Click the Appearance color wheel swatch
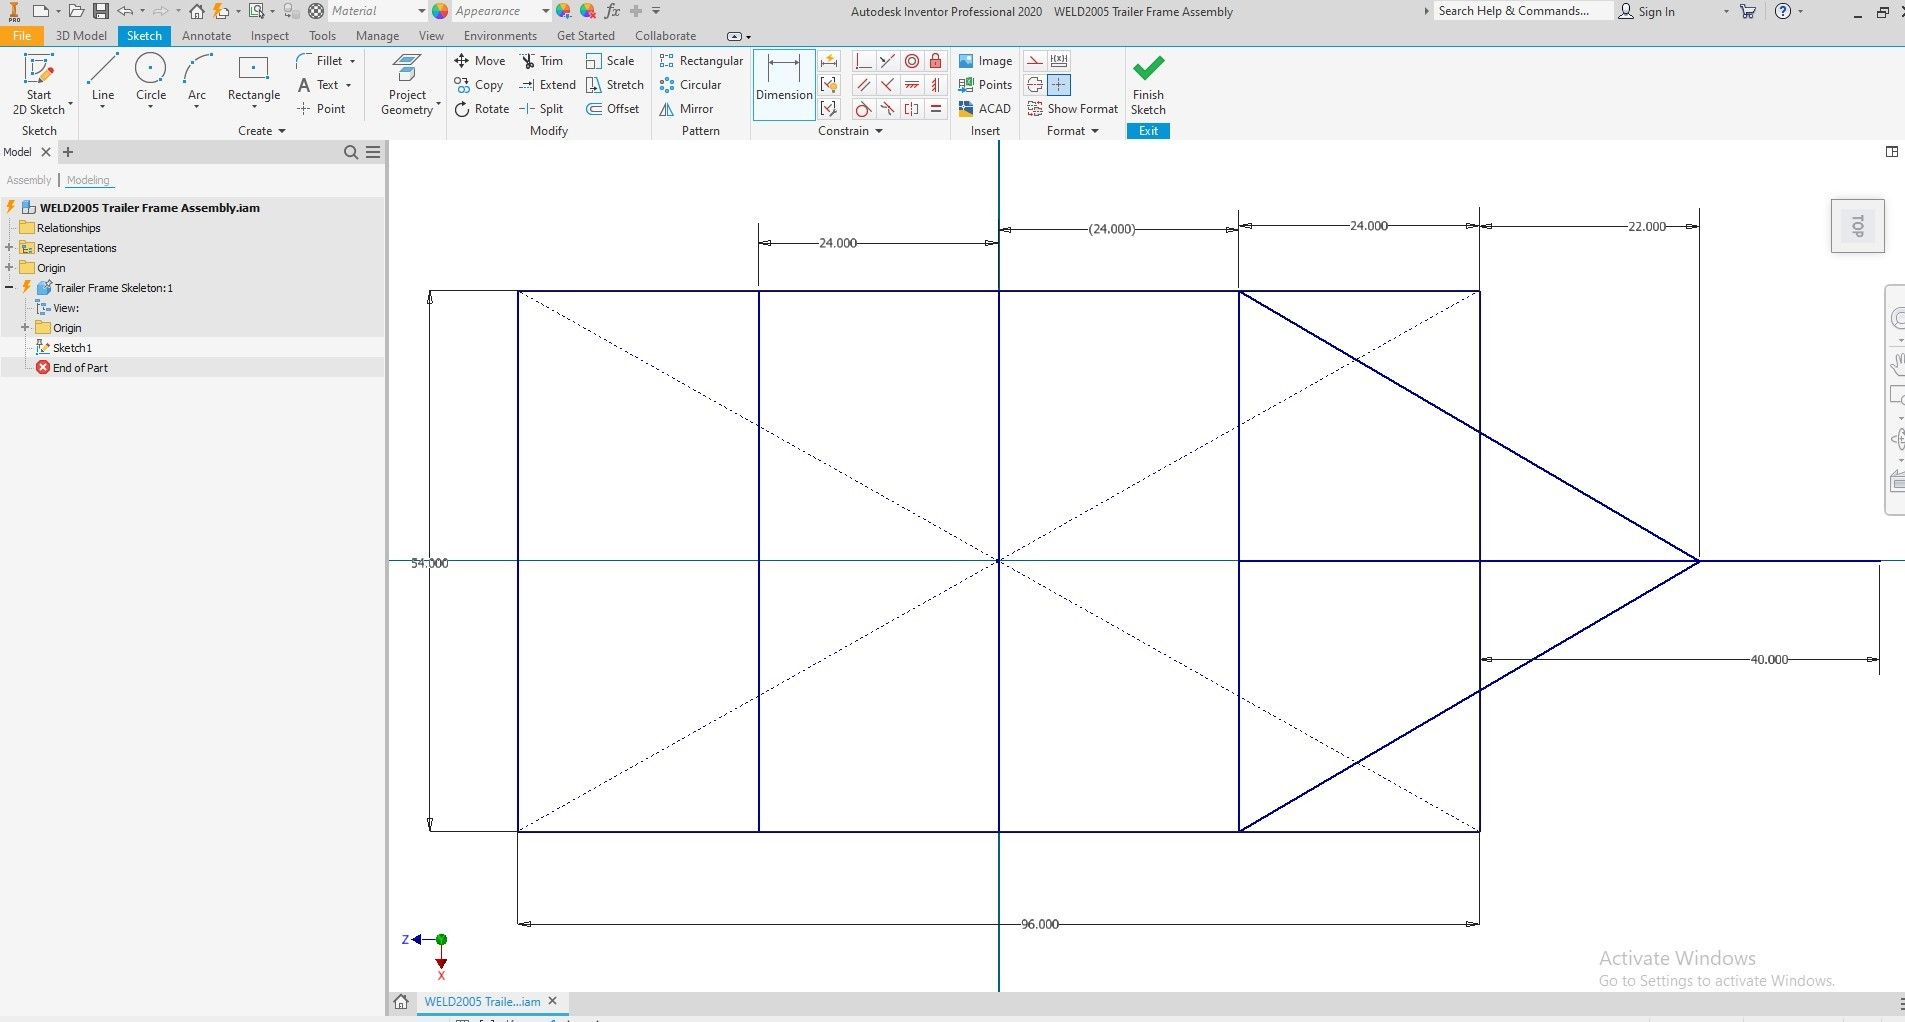This screenshot has width=1905, height=1022. click(440, 10)
